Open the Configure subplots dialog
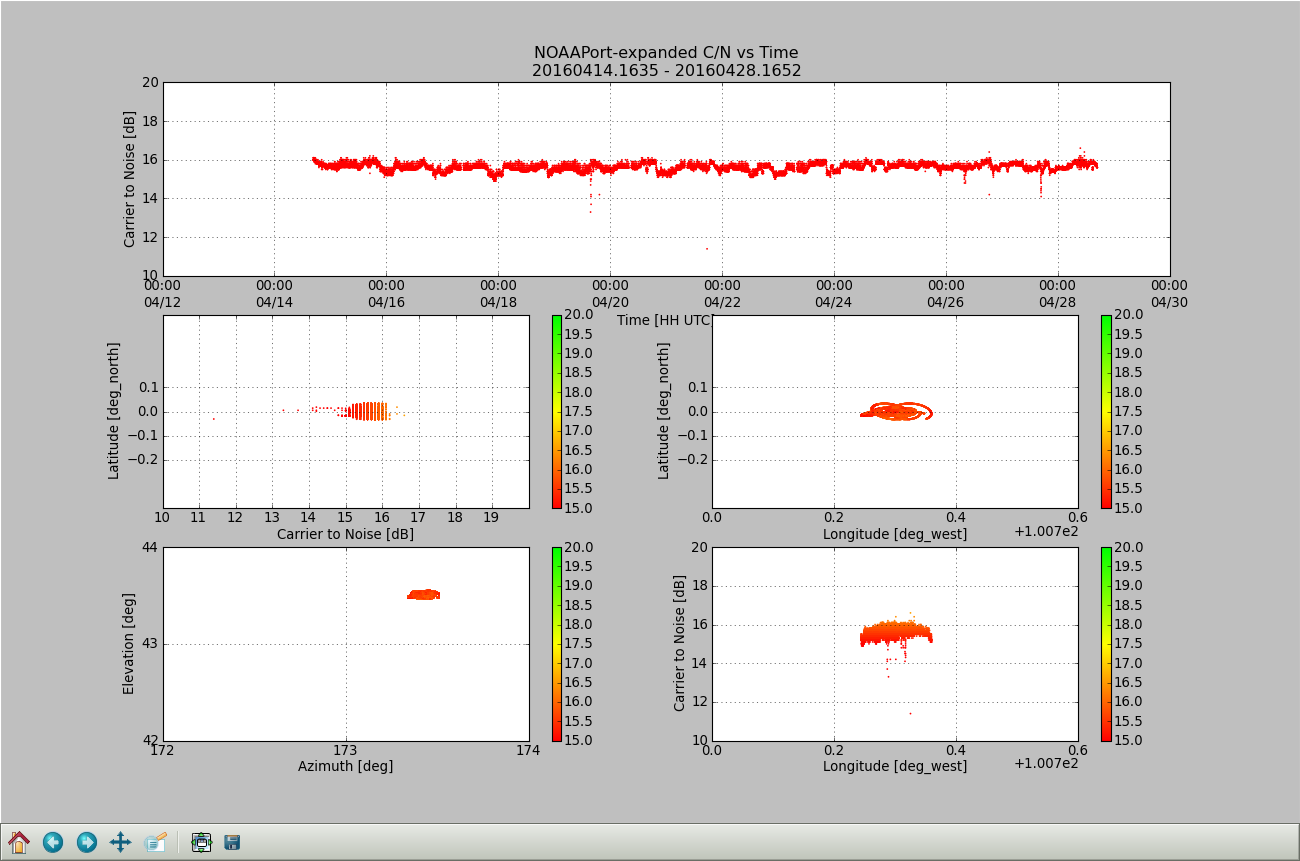 tap(201, 842)
